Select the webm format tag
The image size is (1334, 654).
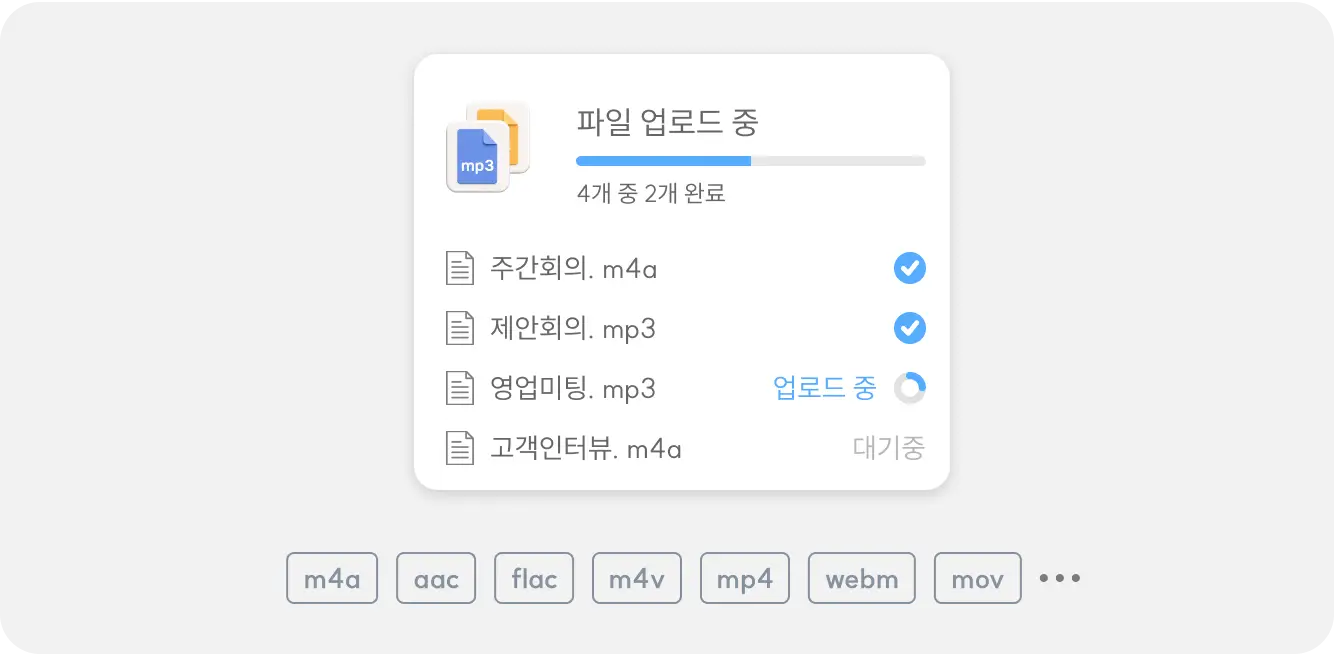coord(861,578)
